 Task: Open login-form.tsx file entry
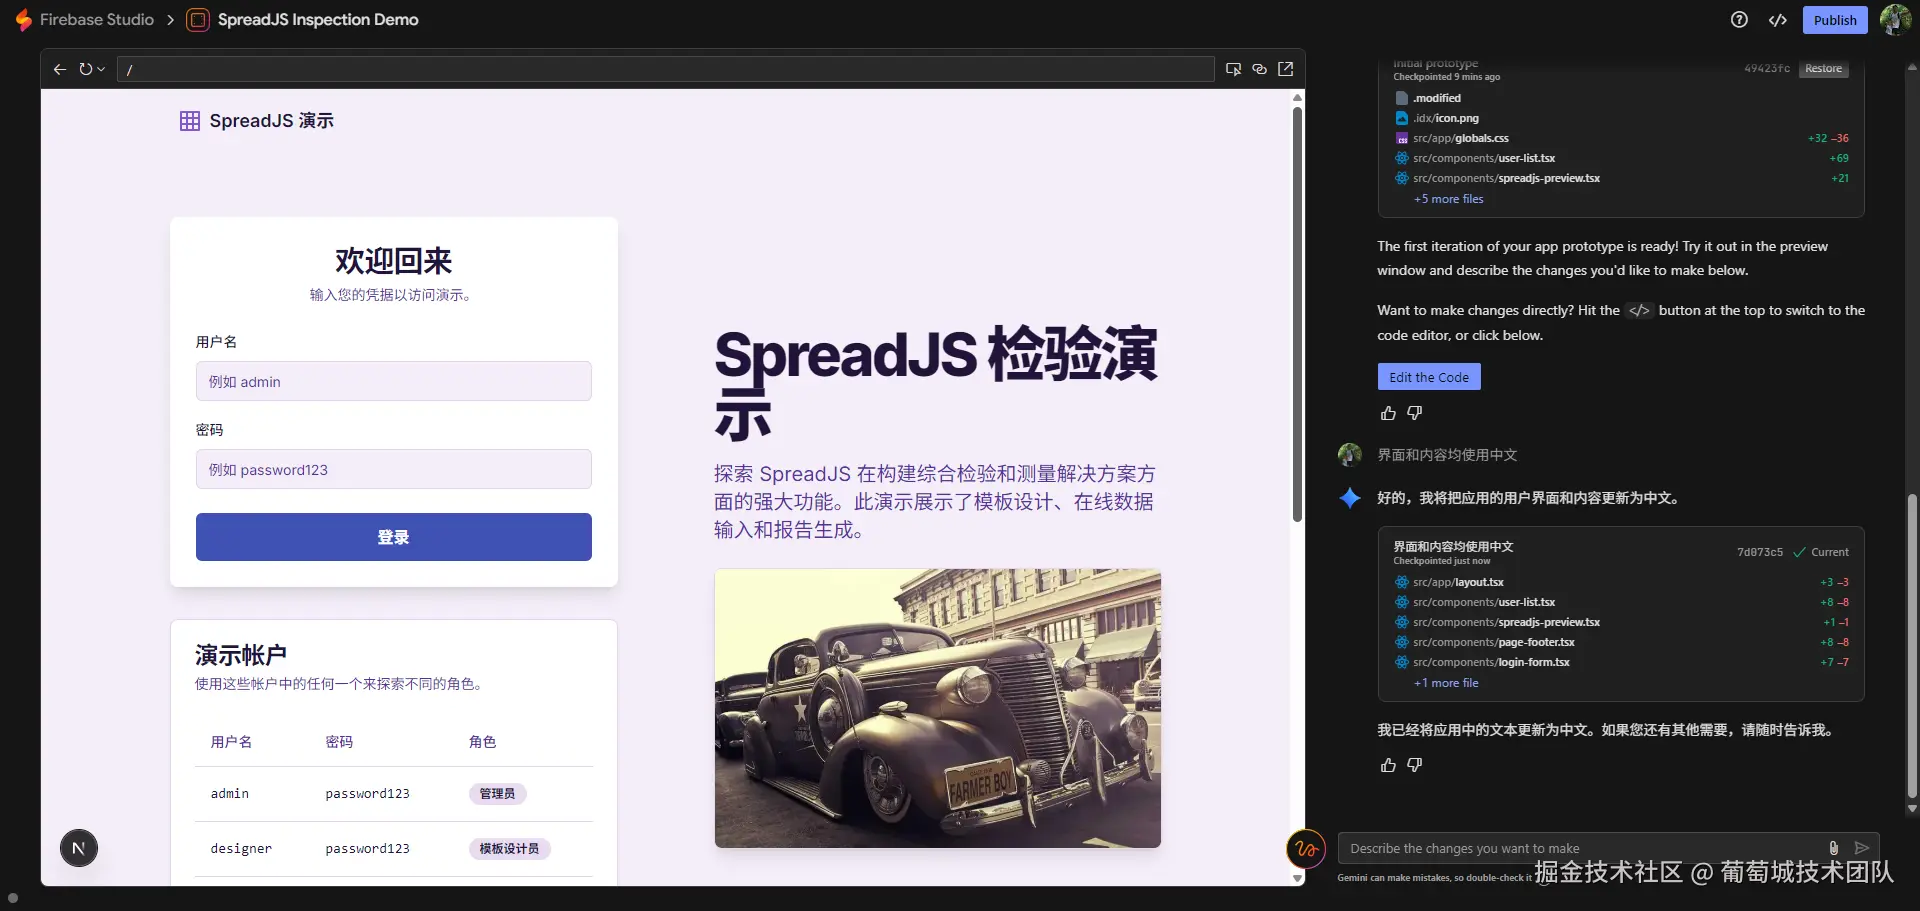(1491, 662)
